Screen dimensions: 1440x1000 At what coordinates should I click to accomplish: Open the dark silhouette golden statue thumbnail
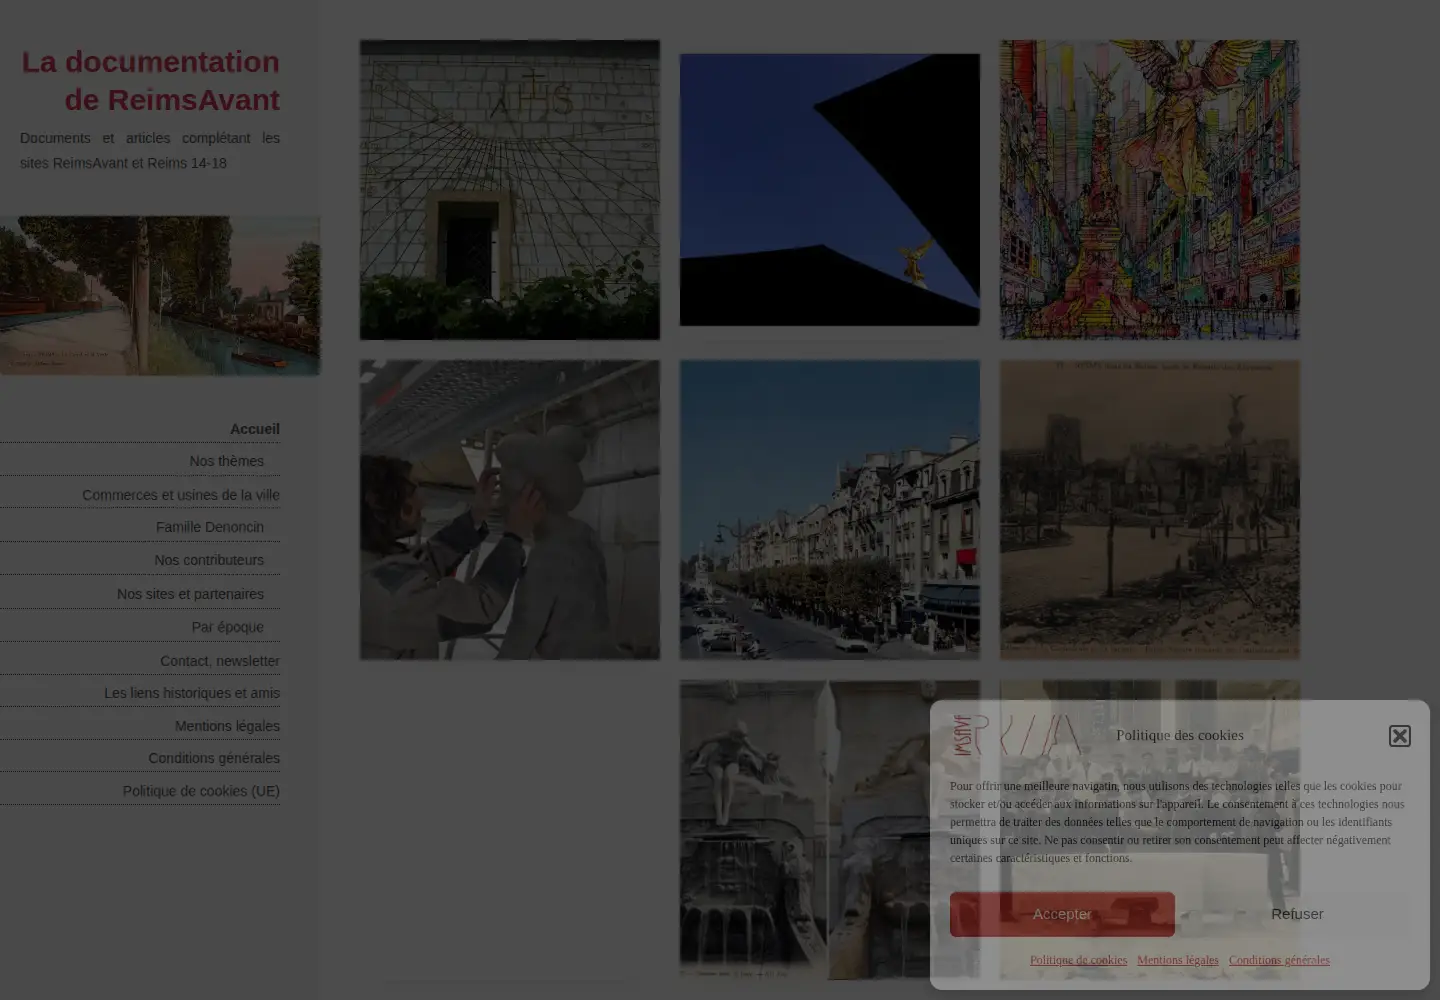[x=830, y=190]
